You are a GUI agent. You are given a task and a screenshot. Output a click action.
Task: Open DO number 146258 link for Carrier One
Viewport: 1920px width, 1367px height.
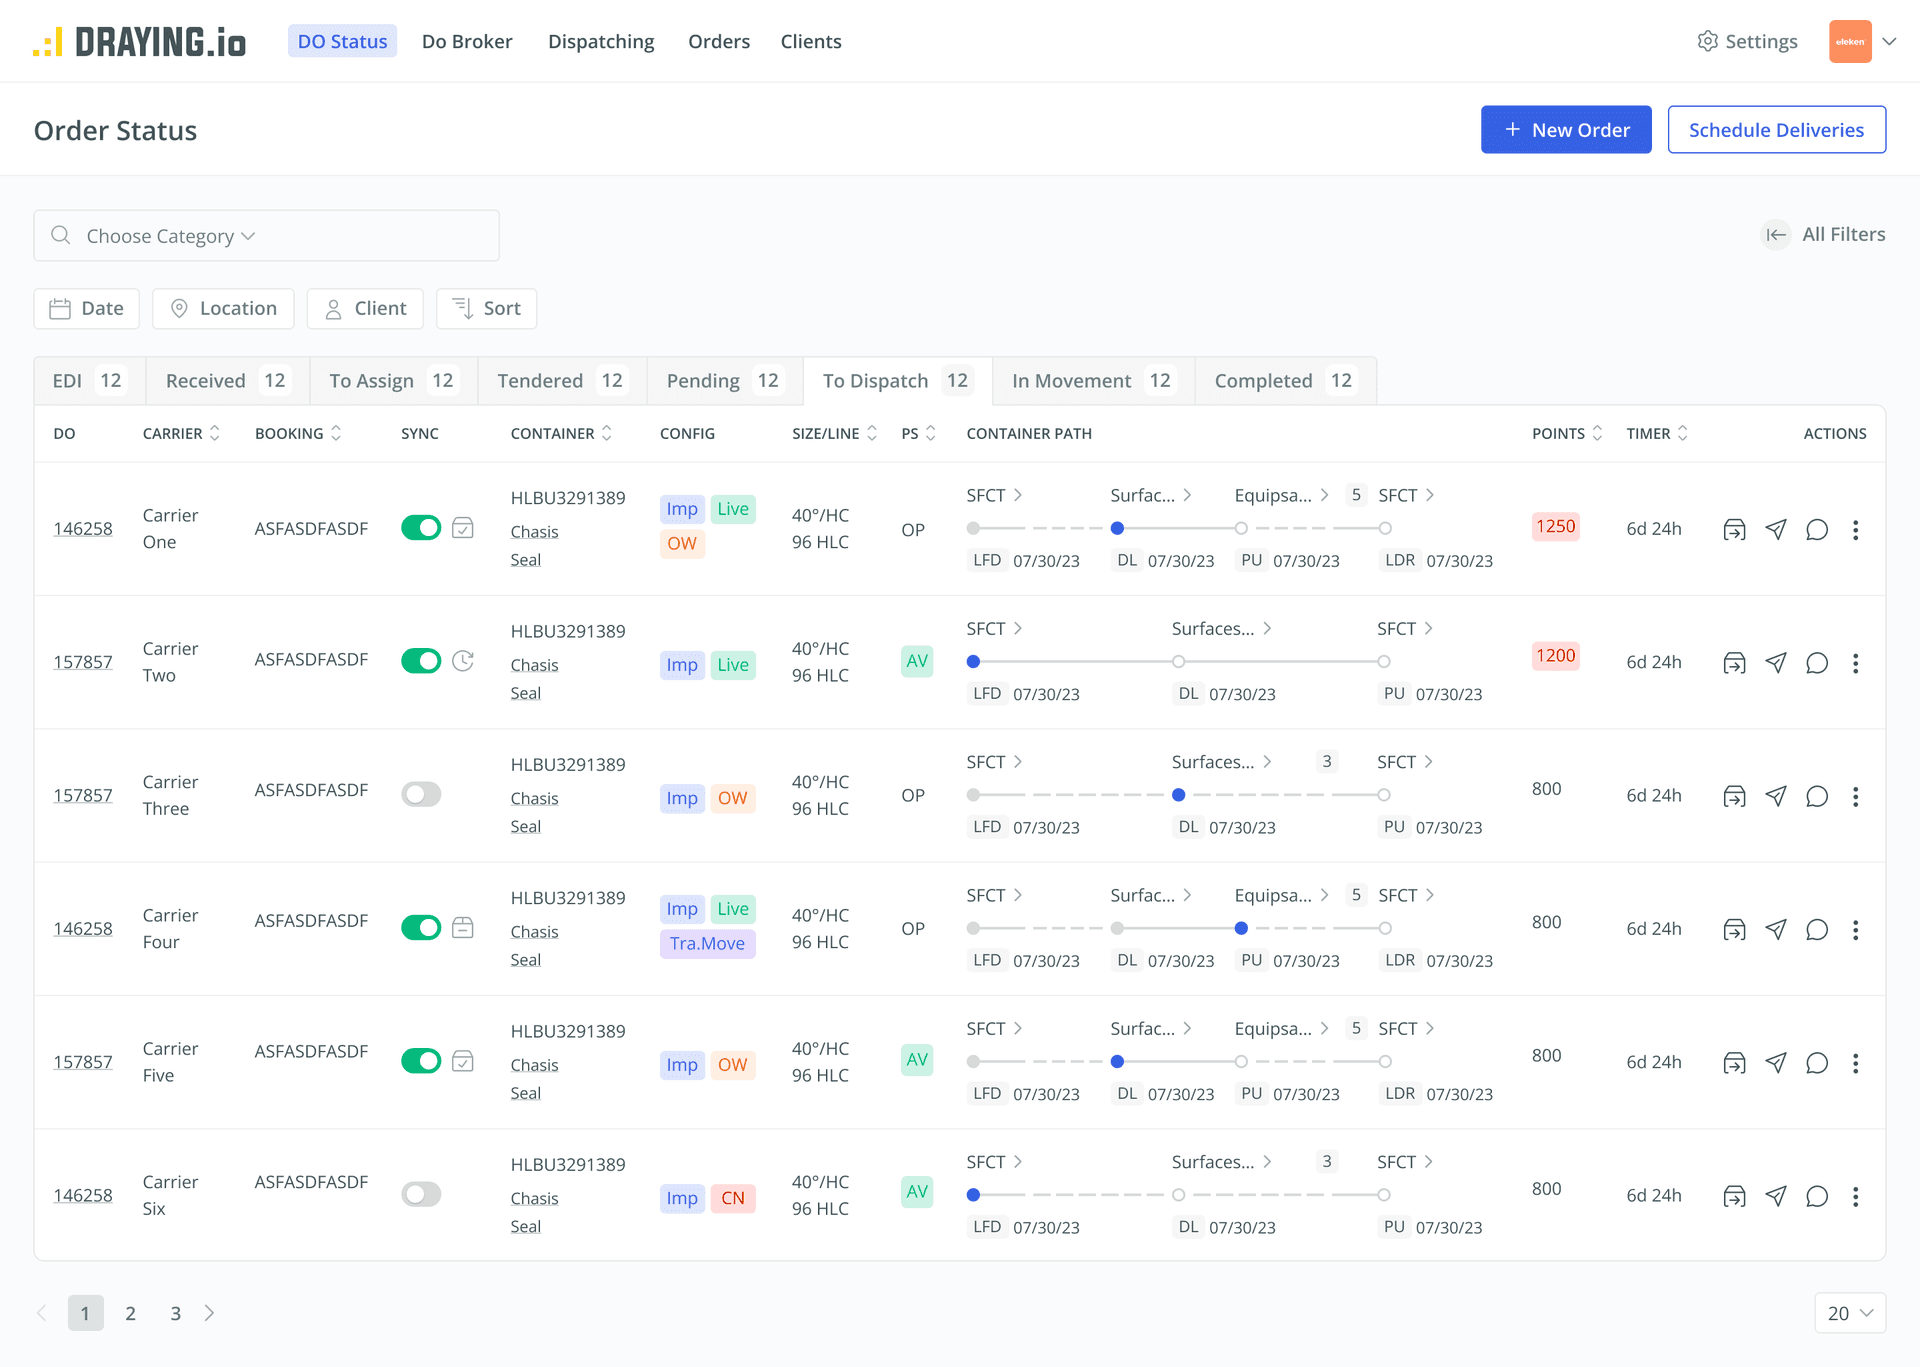click(83, 528)
